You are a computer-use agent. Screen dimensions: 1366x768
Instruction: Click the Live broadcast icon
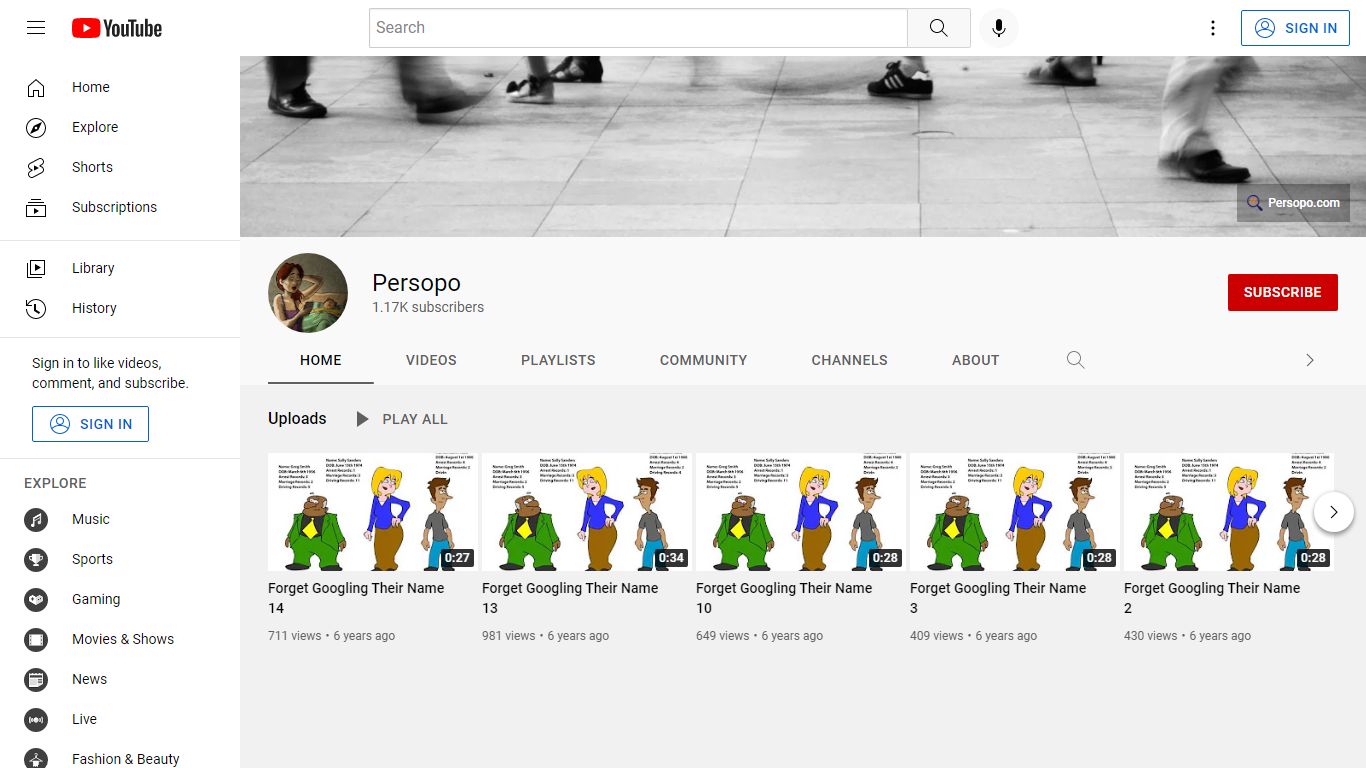[36, 719]
